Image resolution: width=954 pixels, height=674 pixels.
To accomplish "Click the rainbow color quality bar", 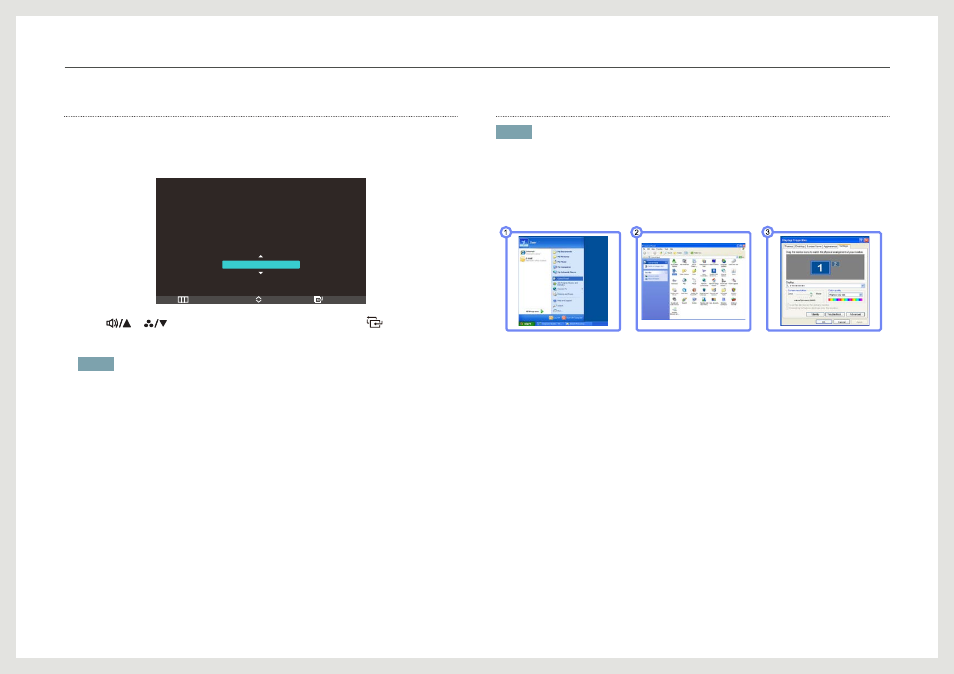I will pyautogui.click(x=845, y=300).
